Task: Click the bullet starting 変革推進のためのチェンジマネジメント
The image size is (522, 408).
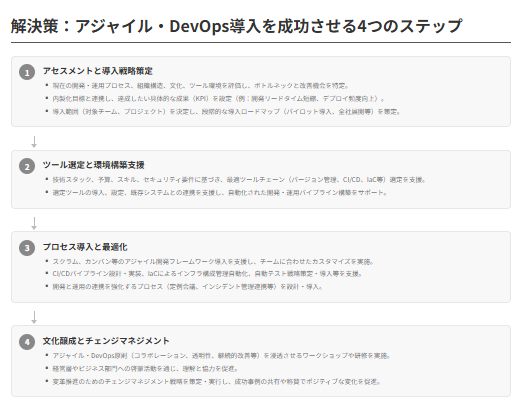Action: 217,382
